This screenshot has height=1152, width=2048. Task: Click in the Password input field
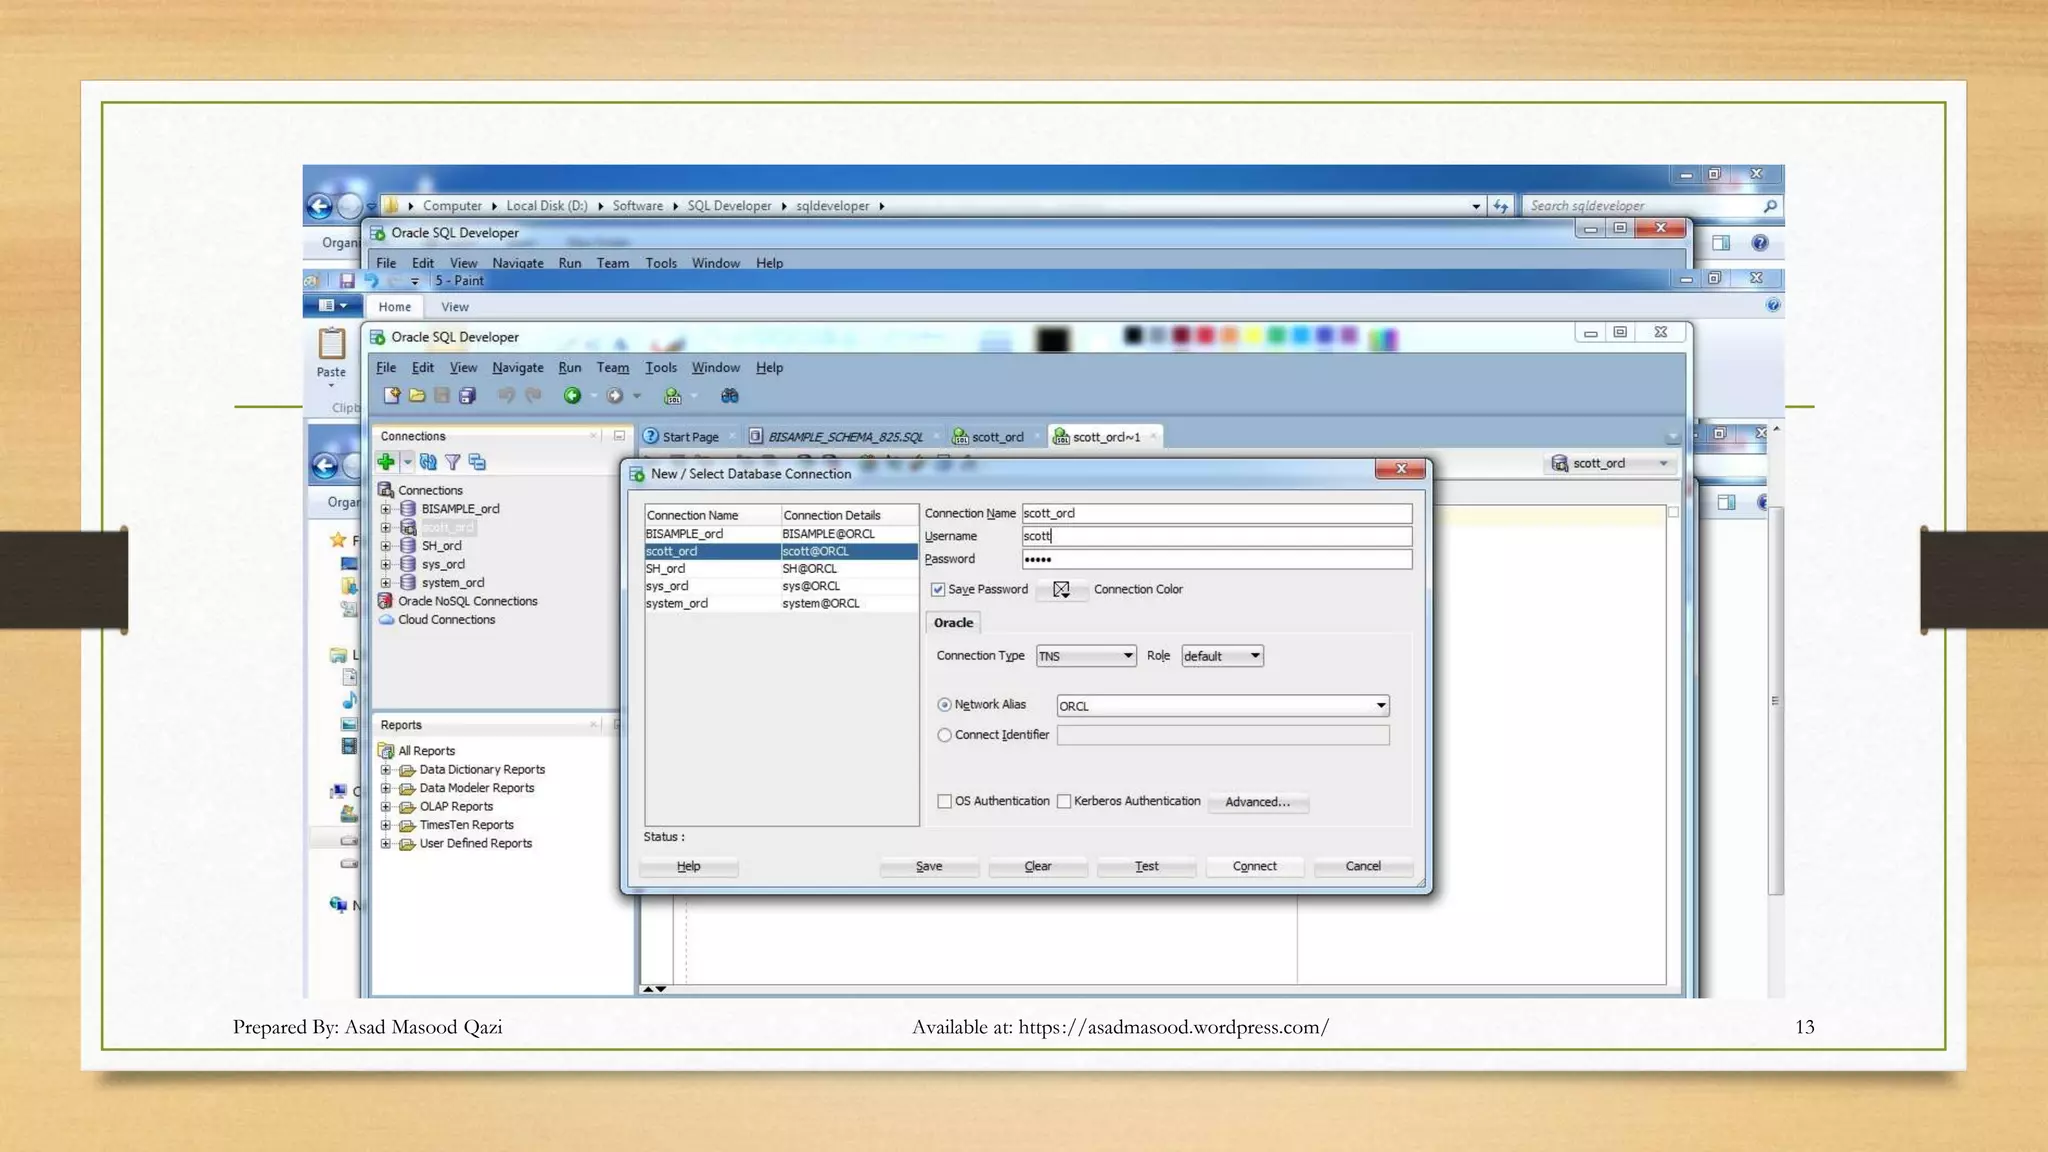(x=1217, y=559)
